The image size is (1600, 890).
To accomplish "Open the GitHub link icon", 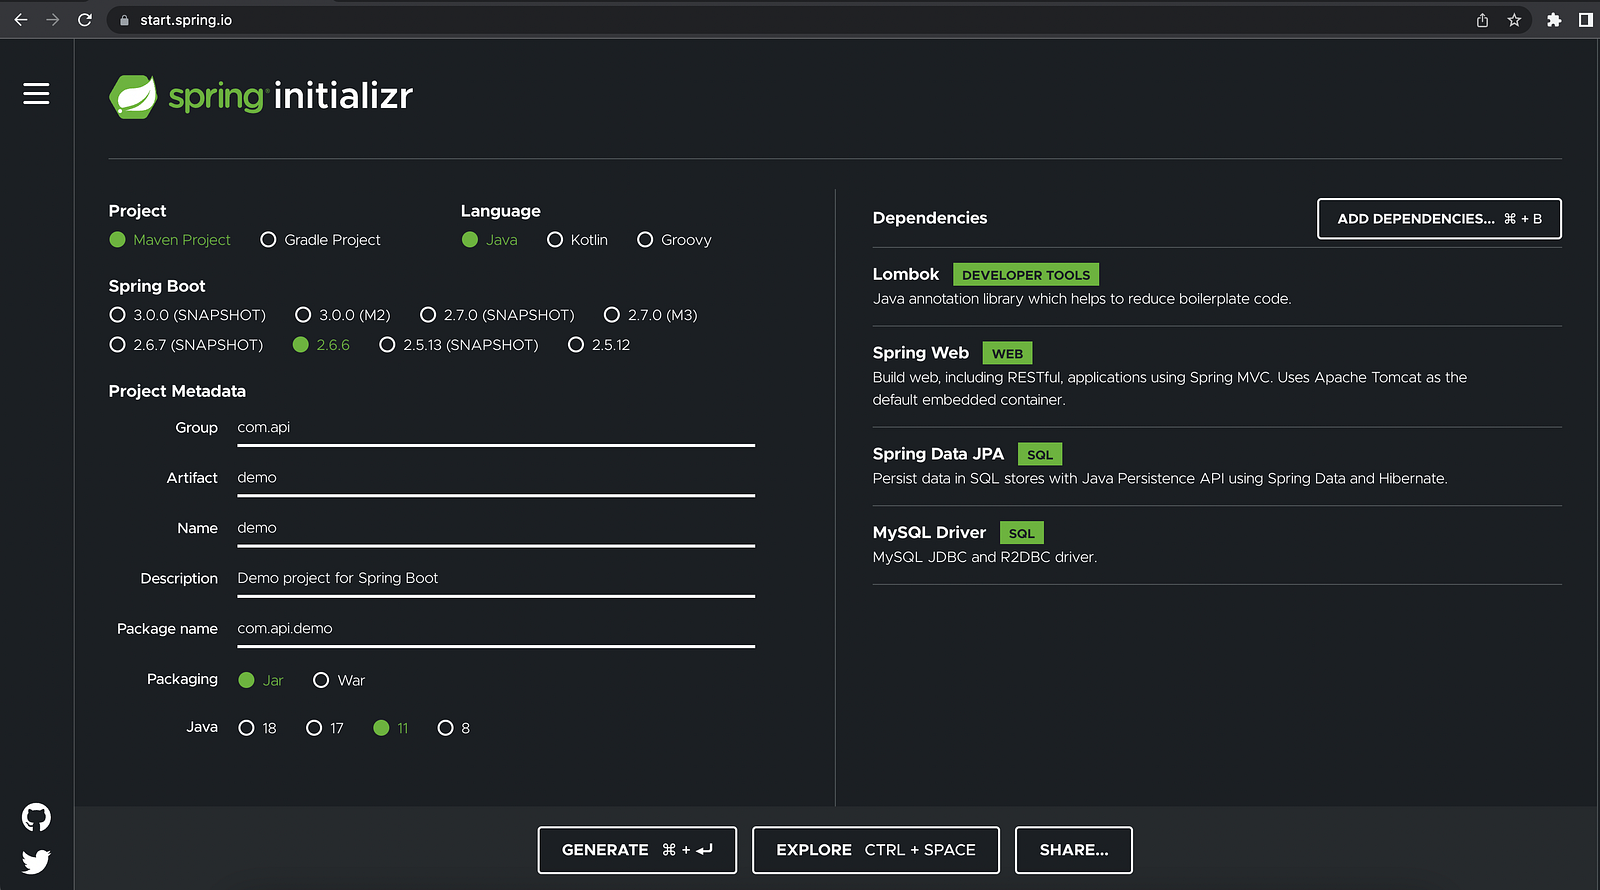I will pyautogui.click(x=36, y=817).
